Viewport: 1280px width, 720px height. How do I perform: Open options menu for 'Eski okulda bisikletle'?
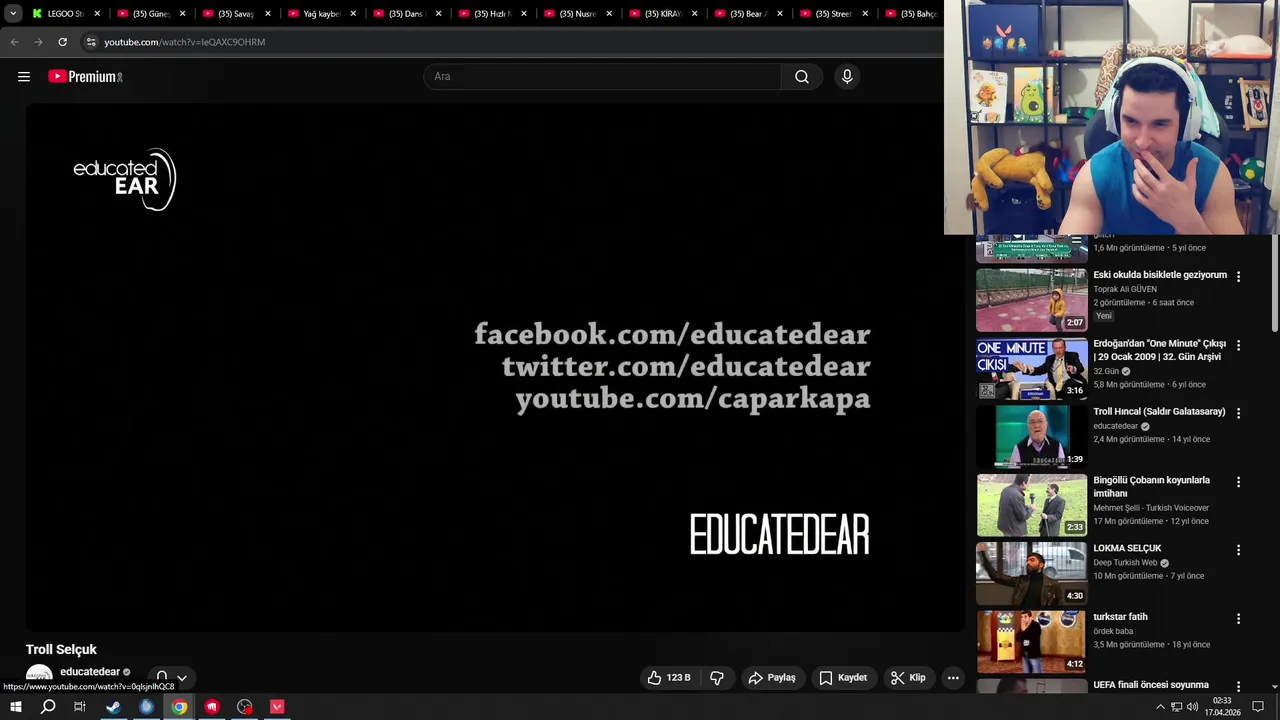pyautogui.click(x=1238, y=277)
